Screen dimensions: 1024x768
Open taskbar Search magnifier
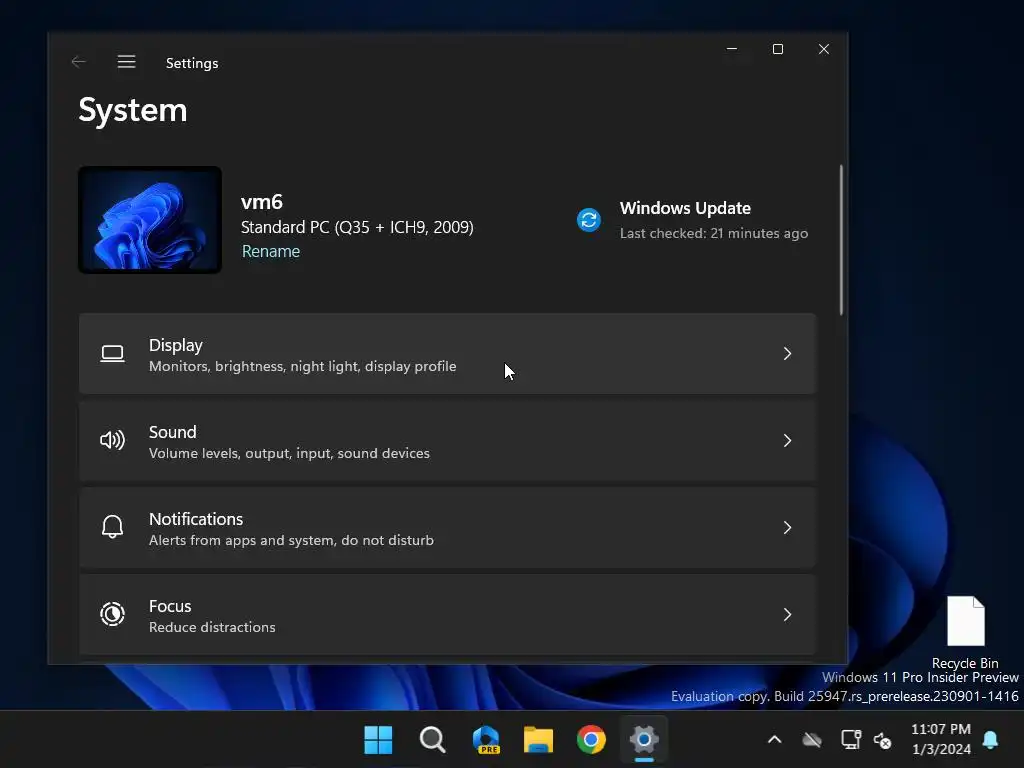pos(432,740)
